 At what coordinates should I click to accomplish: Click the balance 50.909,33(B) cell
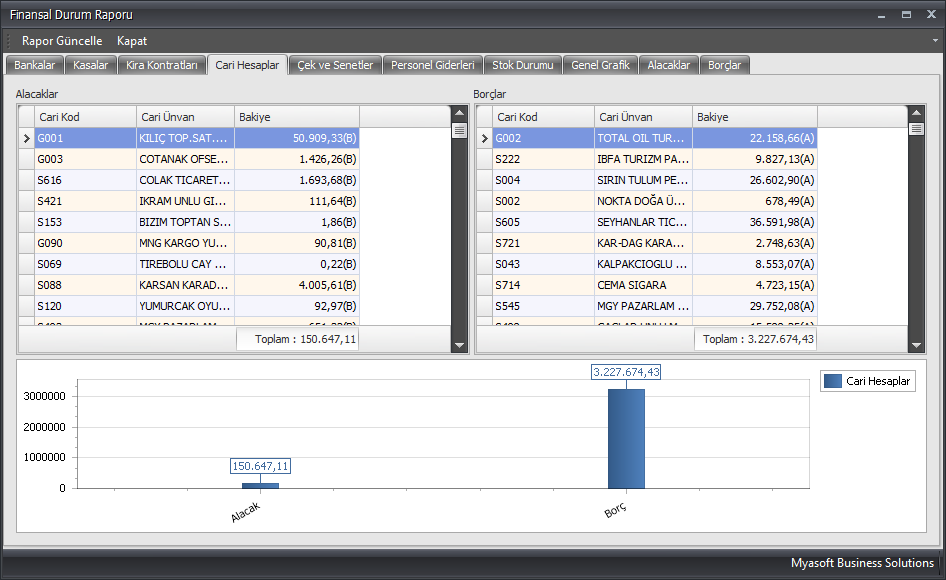pyautogui.click(x=297, y=138)
